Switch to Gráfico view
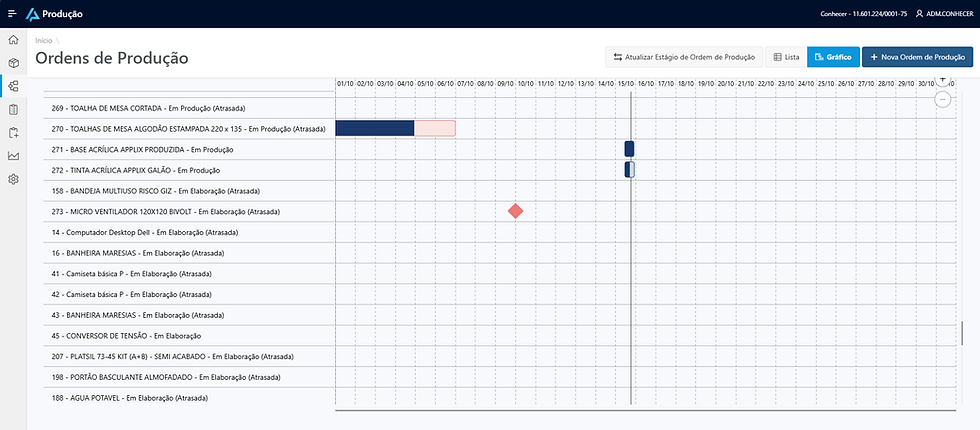Screen dimensions: 980x430 [834, 57]
